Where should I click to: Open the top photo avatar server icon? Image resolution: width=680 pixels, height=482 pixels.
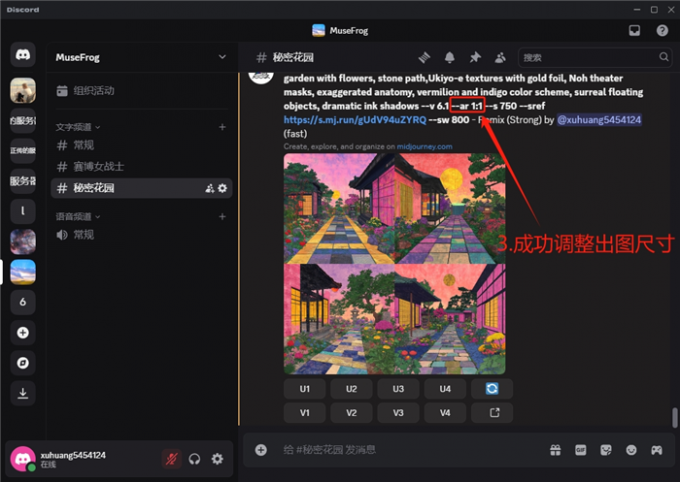tap(23, 90)
